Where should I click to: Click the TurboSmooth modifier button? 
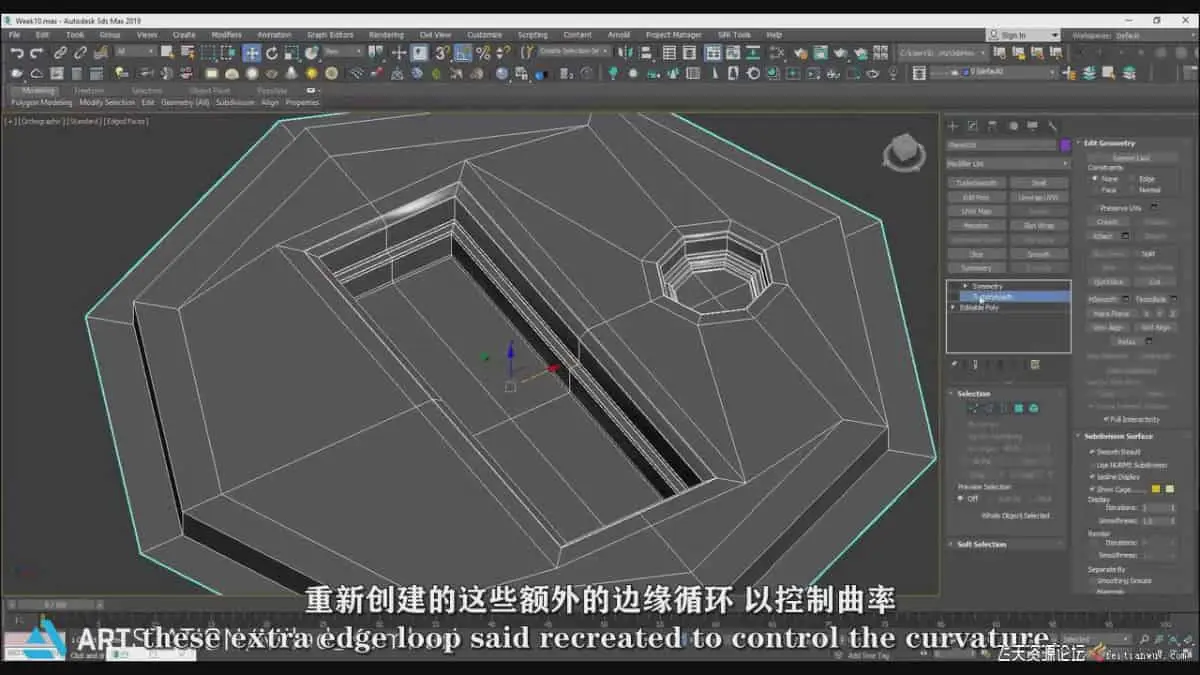[x=977, y=183]
